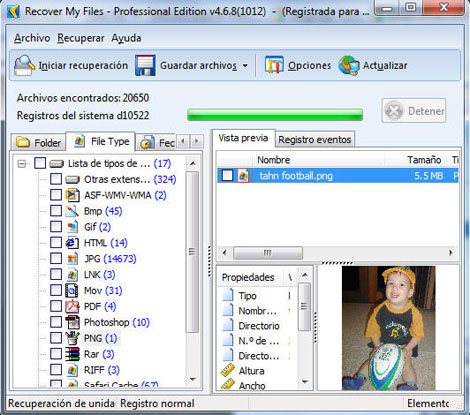Open the Guardar archivos dropdown arrow

point(245,66)
